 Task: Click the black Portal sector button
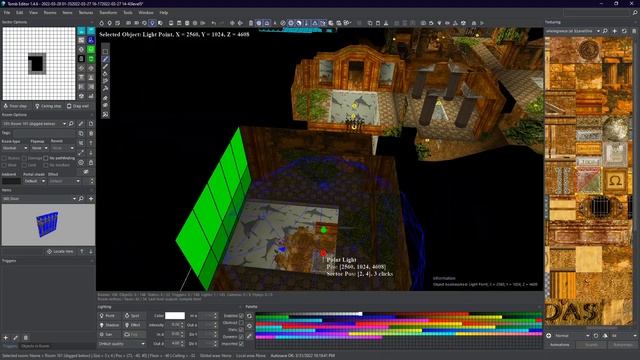(81, 59)
